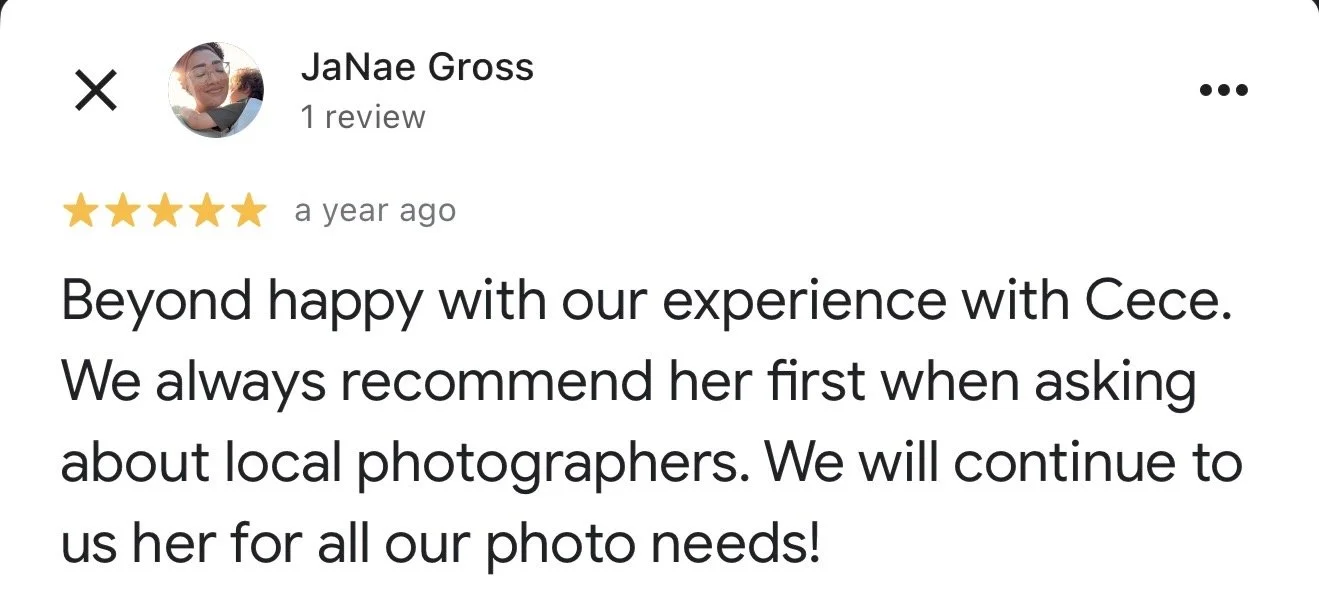Click JaNae Gross's round profile photo

point(216,90)
